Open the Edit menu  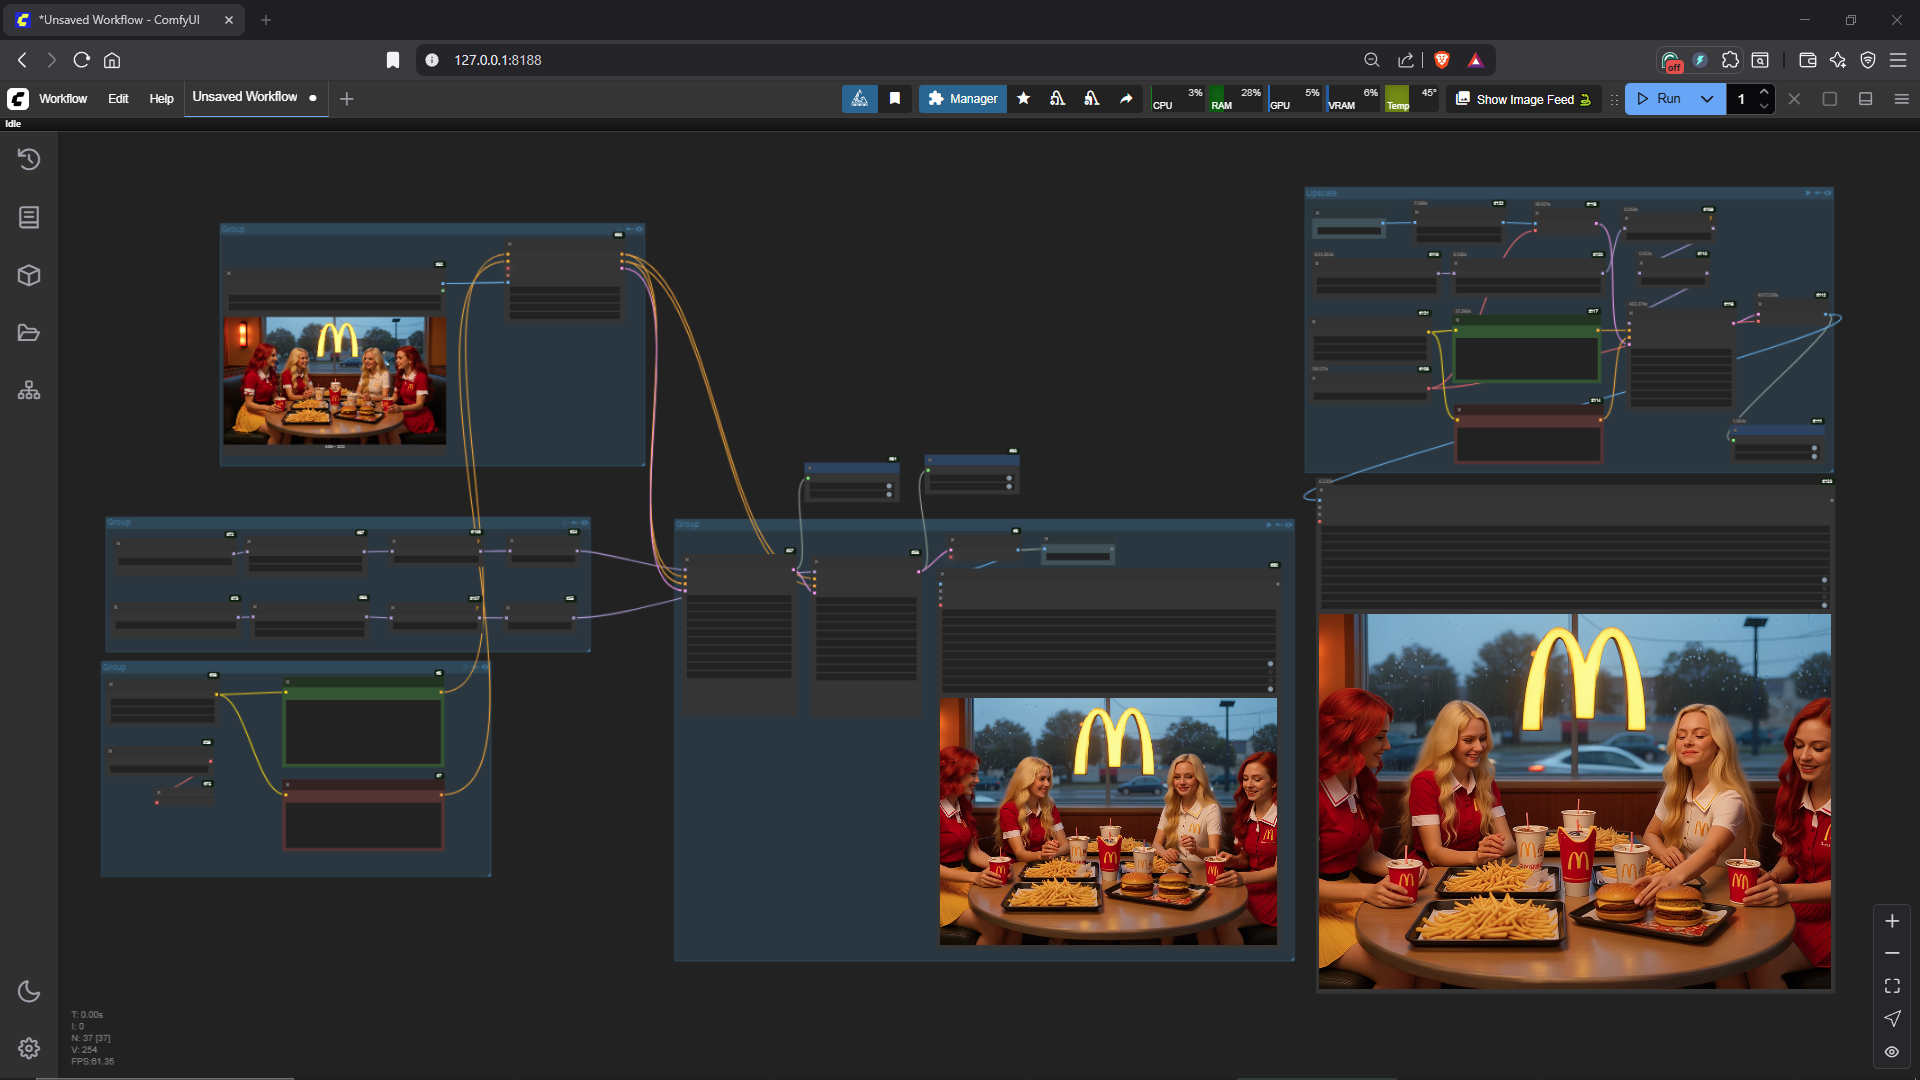click(118, 98)
